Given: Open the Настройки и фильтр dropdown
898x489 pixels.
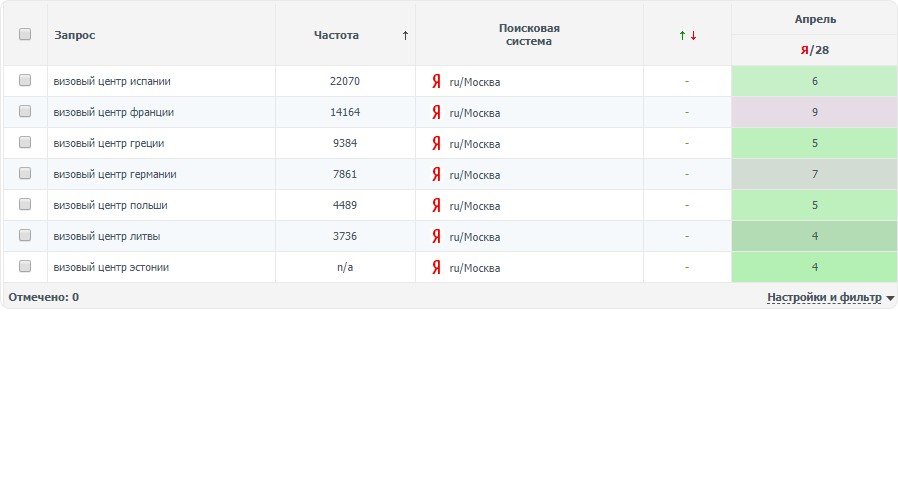Looking at the screenshot, I should click(x=830, y=297).
